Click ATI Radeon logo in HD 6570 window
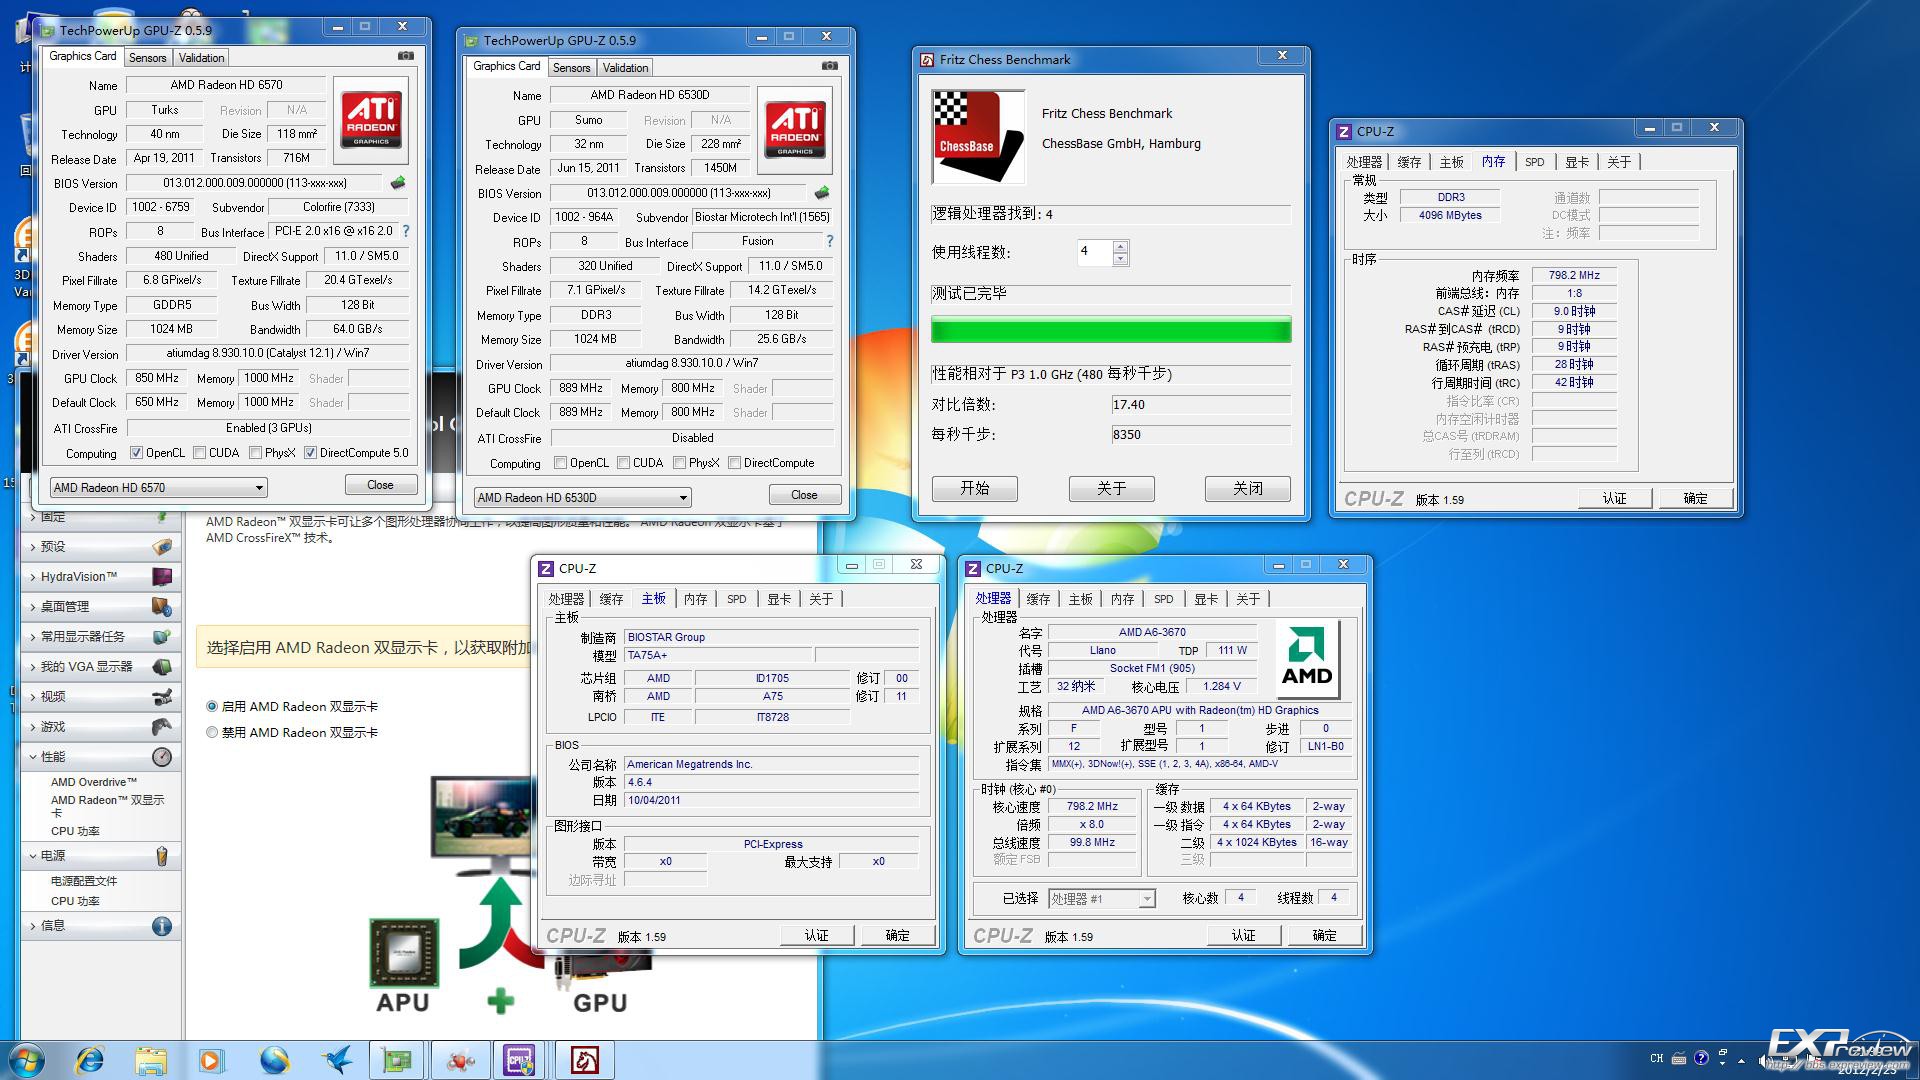 tap(370, 120)
